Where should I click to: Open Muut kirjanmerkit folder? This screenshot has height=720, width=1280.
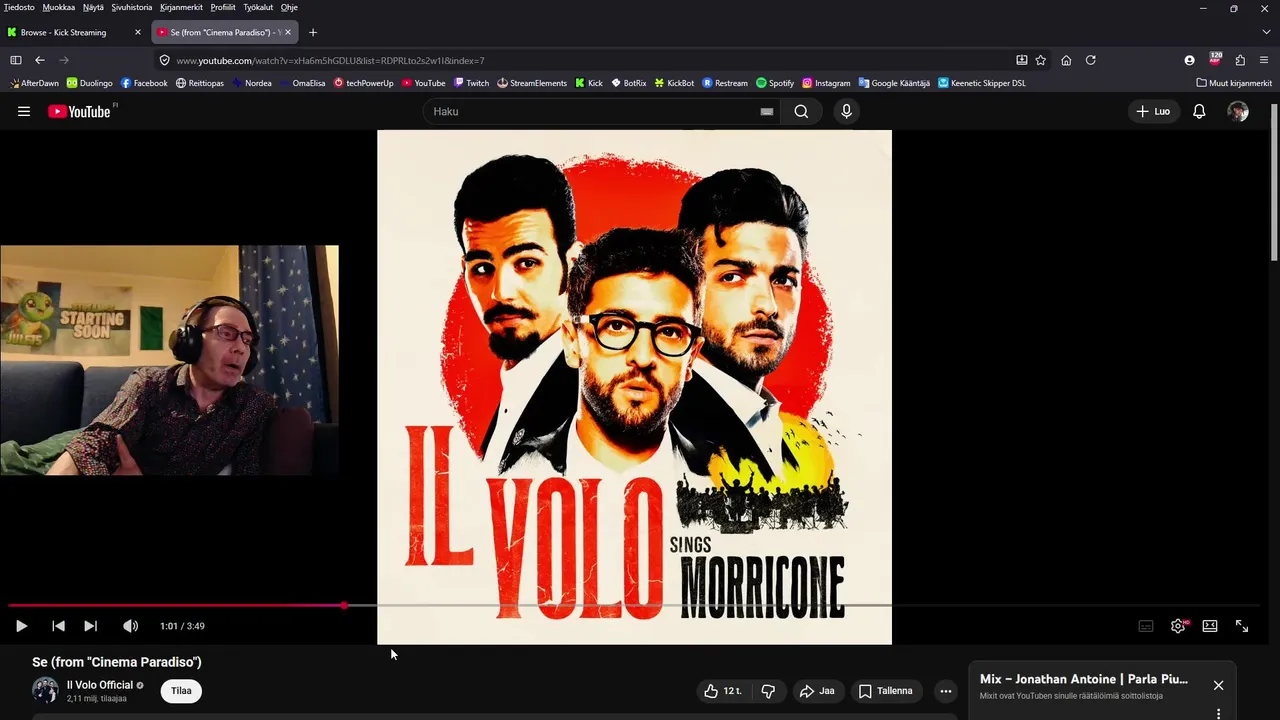1234,83
